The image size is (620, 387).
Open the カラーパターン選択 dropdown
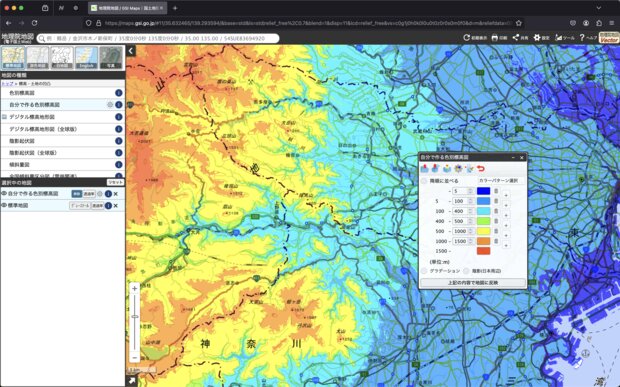[500, 181]
